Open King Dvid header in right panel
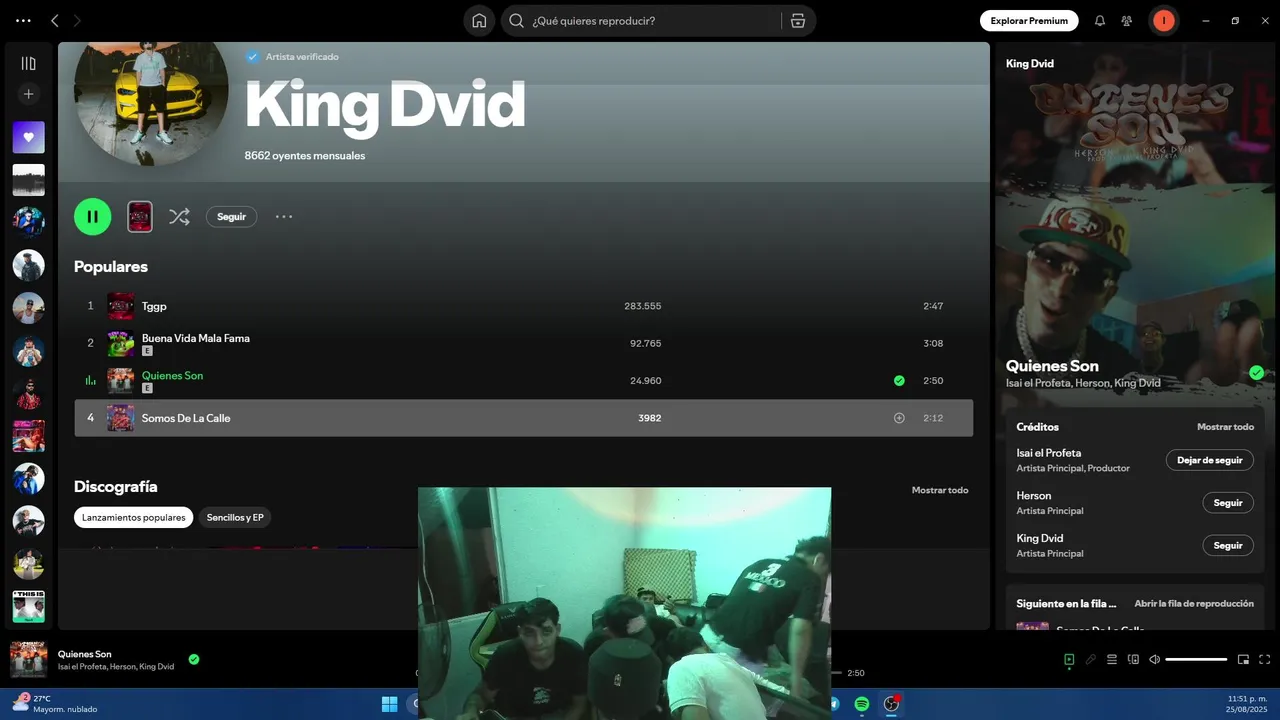 tap(1029, 63)
